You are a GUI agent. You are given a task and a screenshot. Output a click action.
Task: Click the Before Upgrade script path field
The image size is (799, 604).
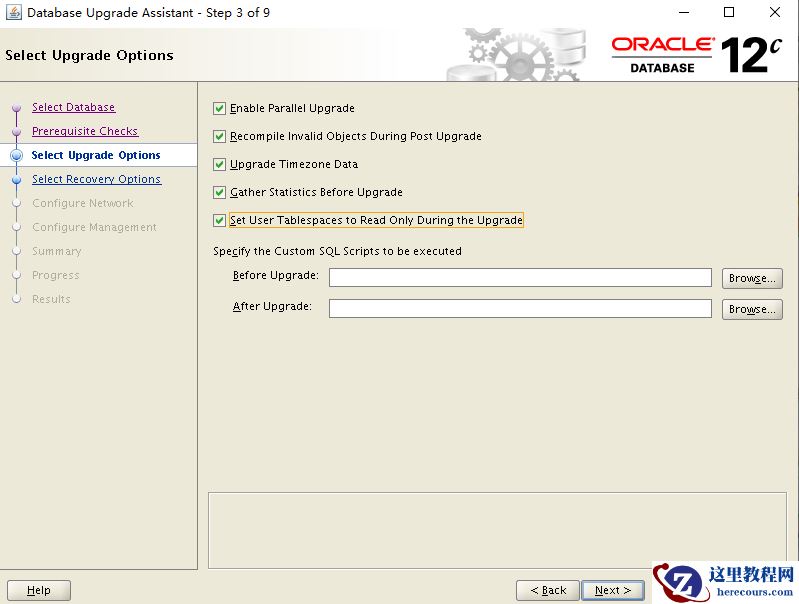pyautogui.click(x=520, y=278)
